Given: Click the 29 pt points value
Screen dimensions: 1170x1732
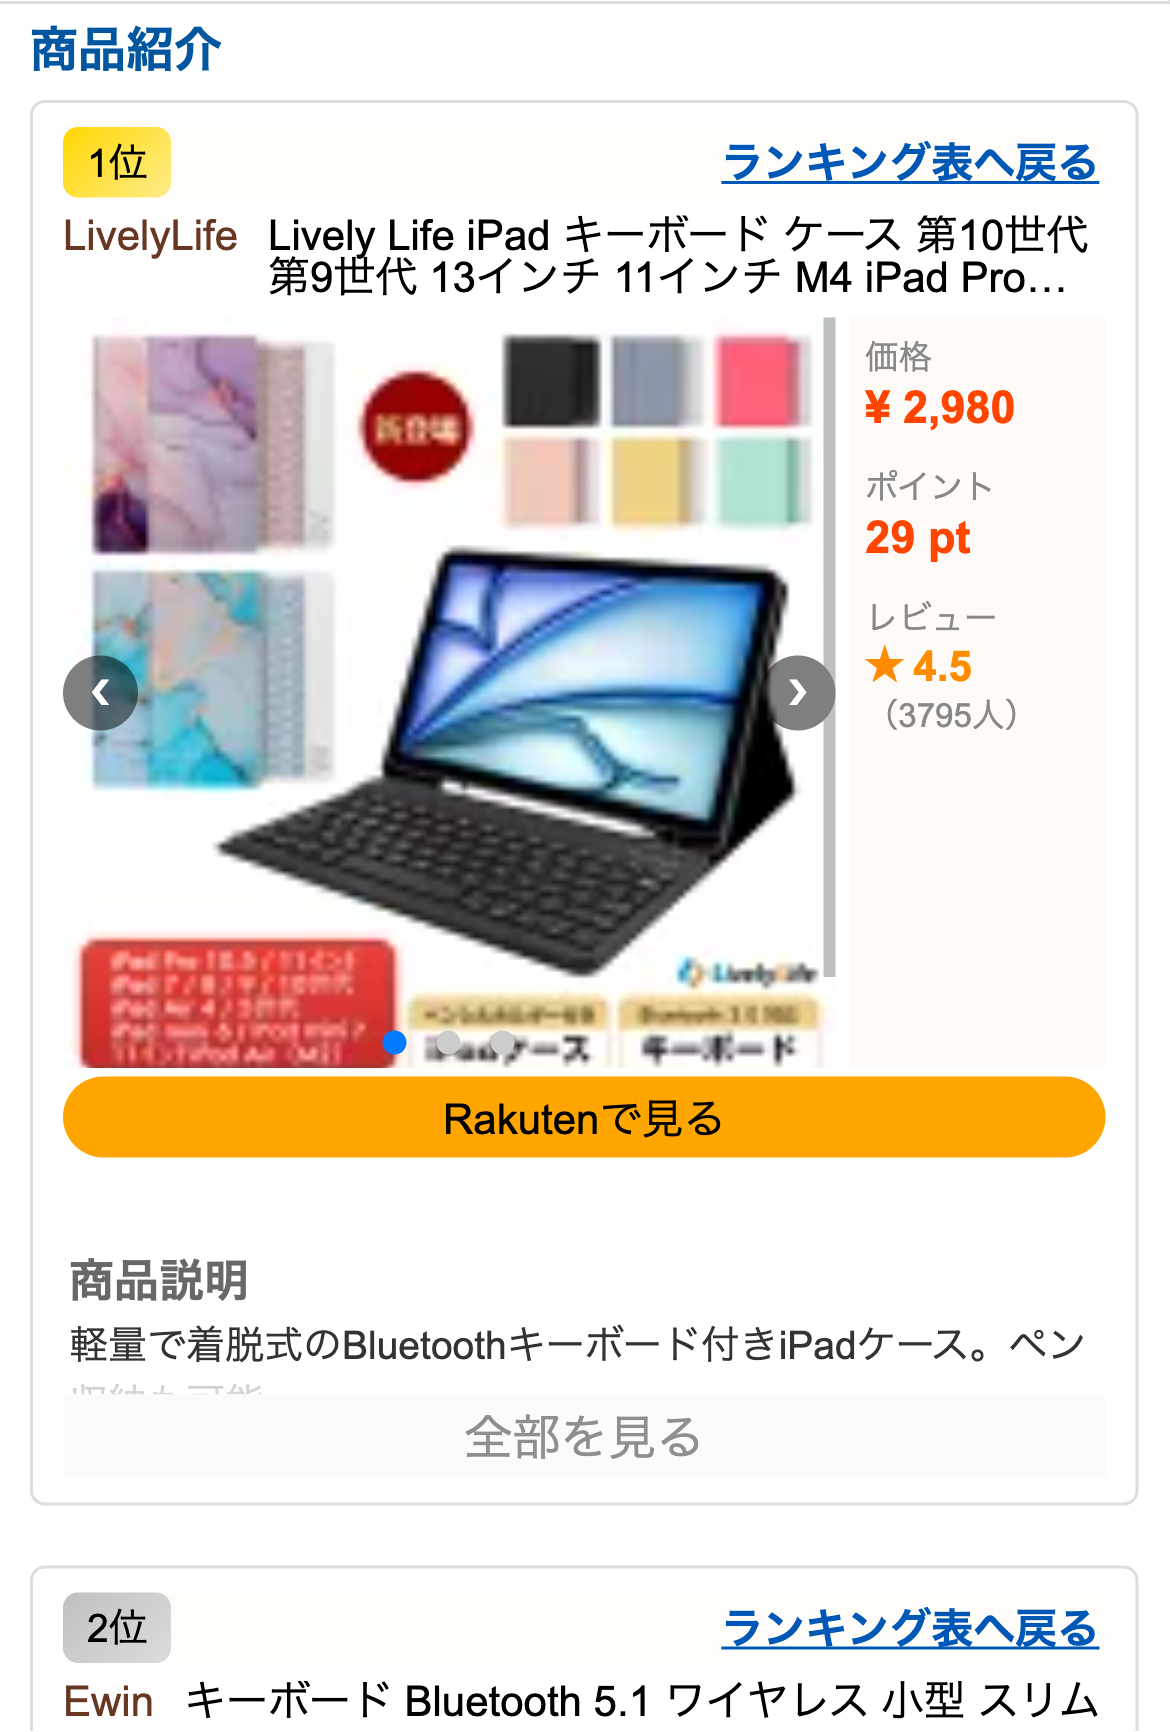Looking at the screenshot, I should (918, 538).
